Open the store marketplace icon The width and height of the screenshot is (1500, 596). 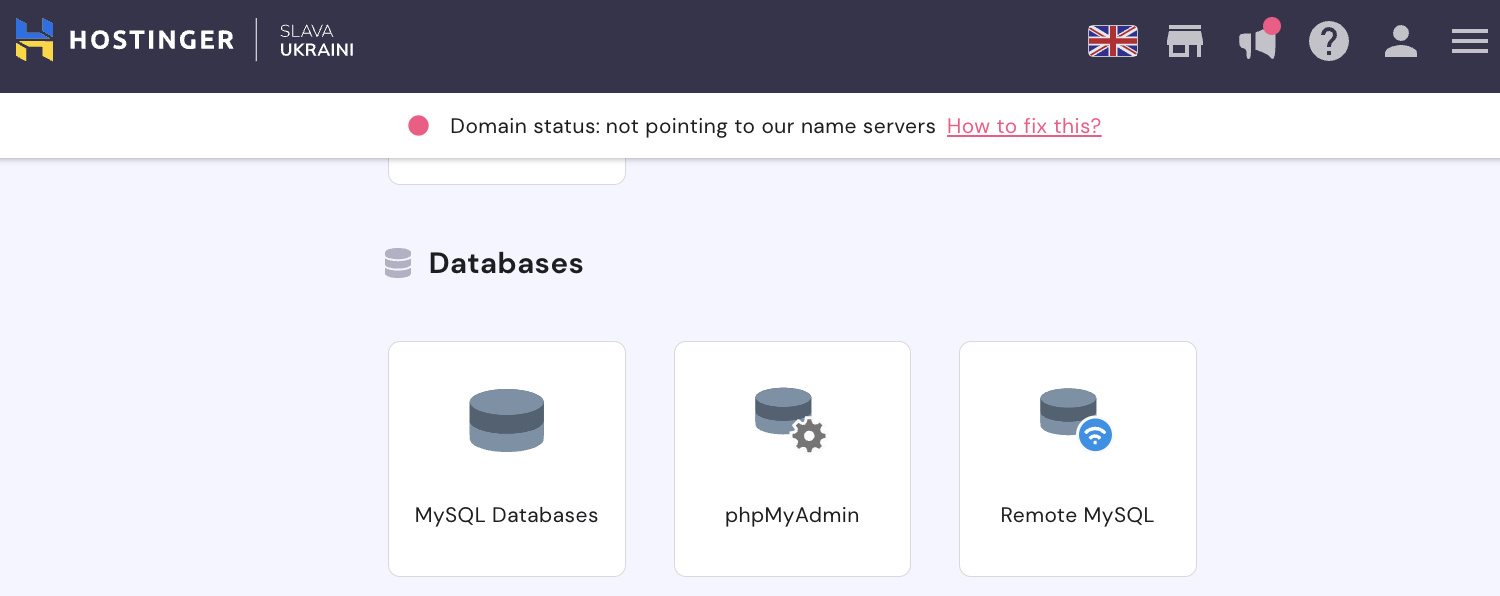point(1184,41)
